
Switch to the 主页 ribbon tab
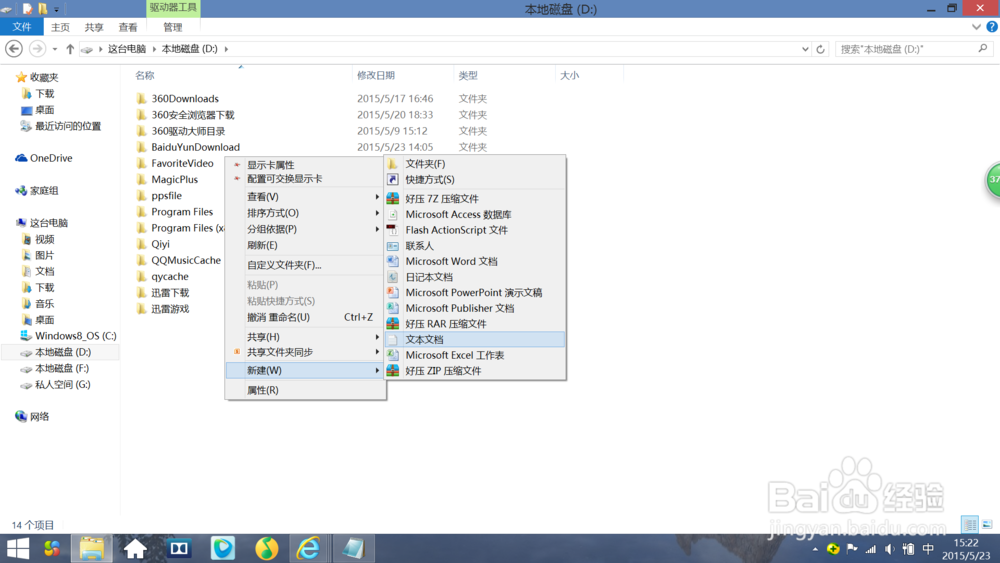(61, 27)
